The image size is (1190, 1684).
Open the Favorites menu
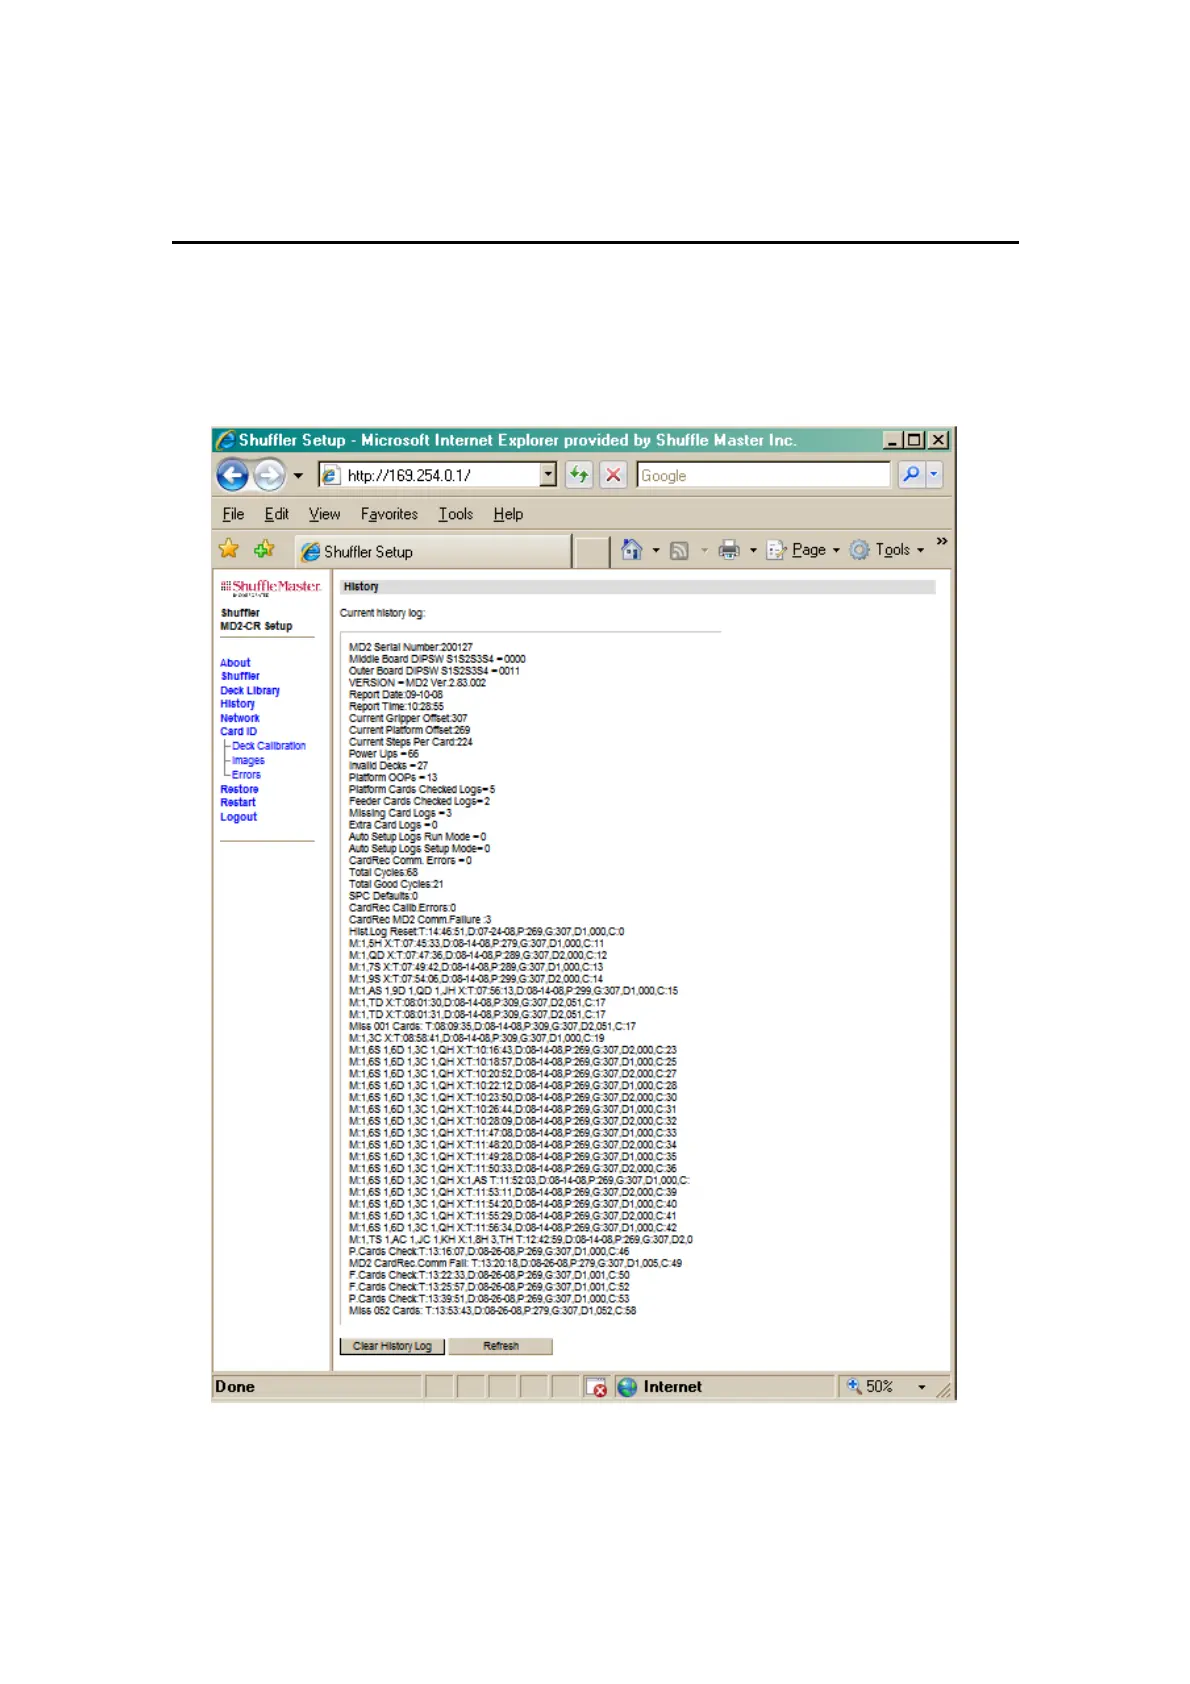389,514
